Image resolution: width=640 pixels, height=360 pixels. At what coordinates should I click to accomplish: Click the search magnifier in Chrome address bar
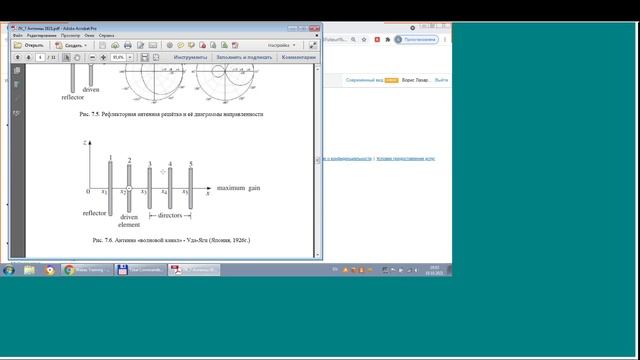coord(353,40)
